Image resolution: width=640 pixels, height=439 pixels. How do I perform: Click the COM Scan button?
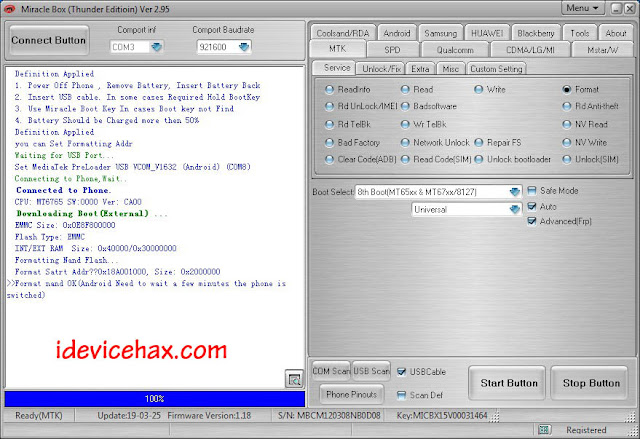pos(331,371)
